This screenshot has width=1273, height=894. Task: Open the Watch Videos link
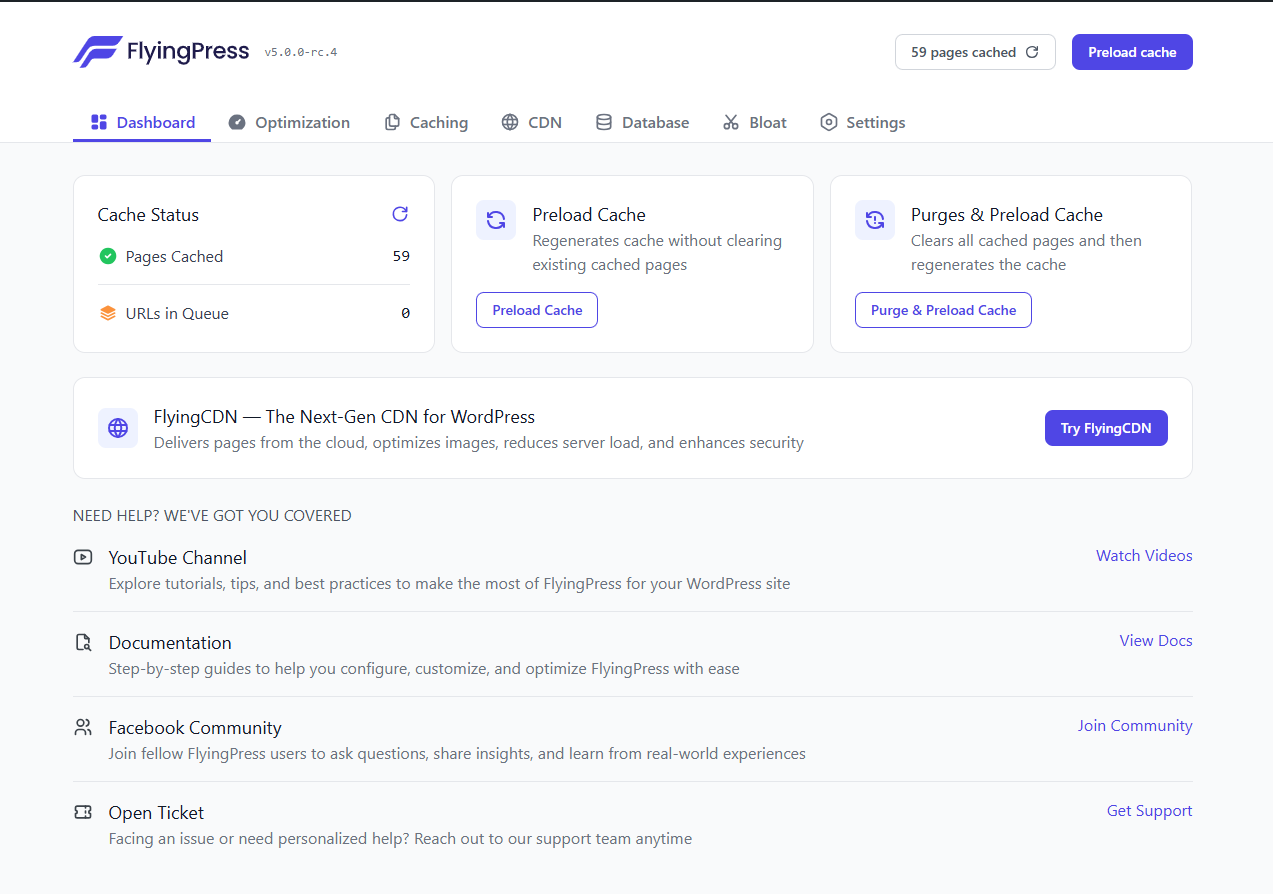(1144, 556)
